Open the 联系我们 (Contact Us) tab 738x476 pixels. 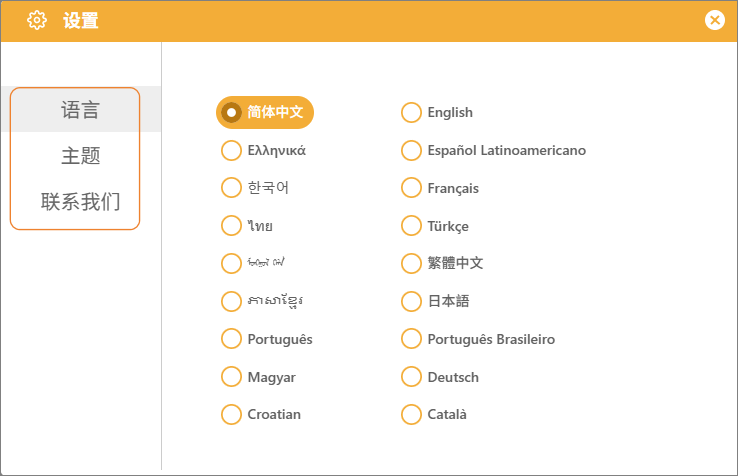tap(80, 201)
